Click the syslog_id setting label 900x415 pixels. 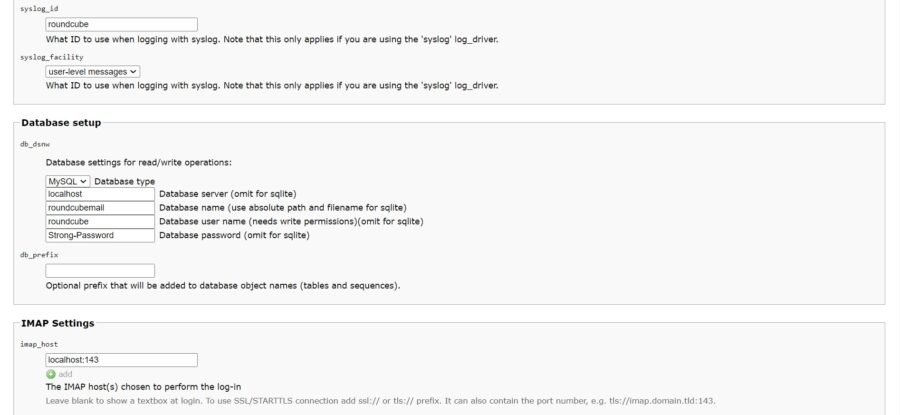(x=39, y=9)
